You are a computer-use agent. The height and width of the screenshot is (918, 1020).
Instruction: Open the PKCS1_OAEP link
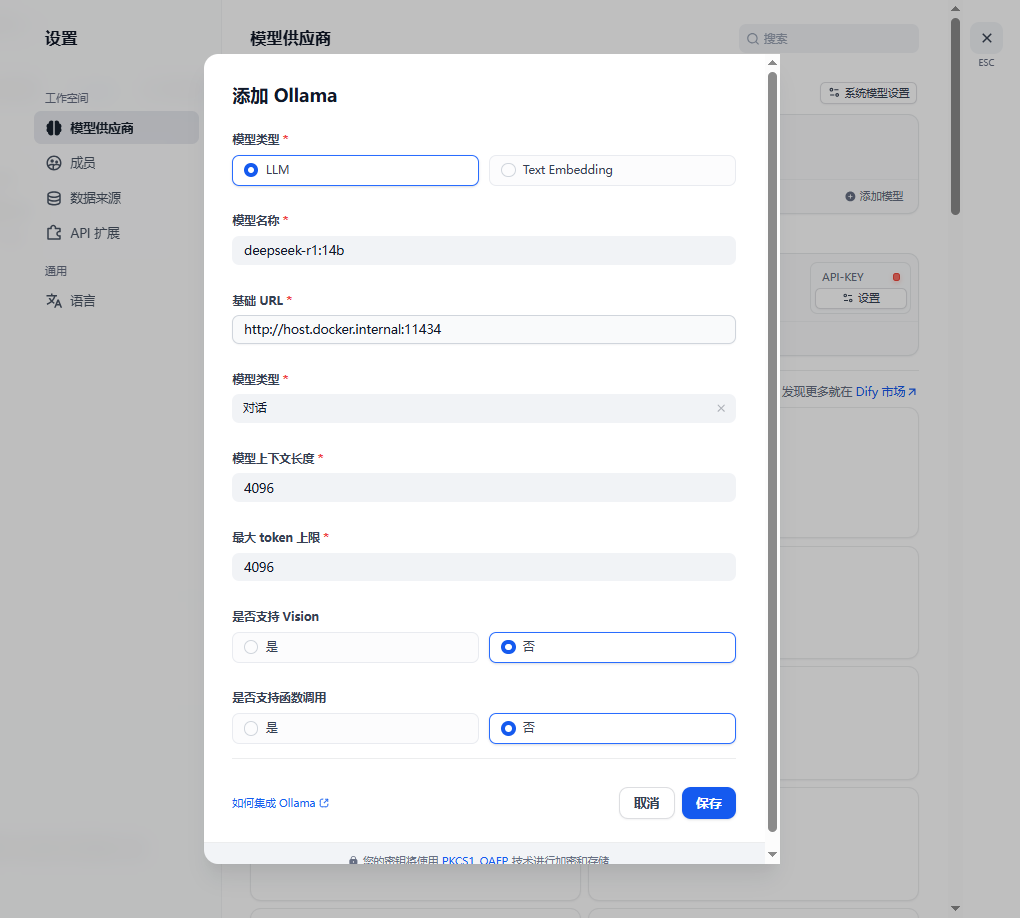475,860
